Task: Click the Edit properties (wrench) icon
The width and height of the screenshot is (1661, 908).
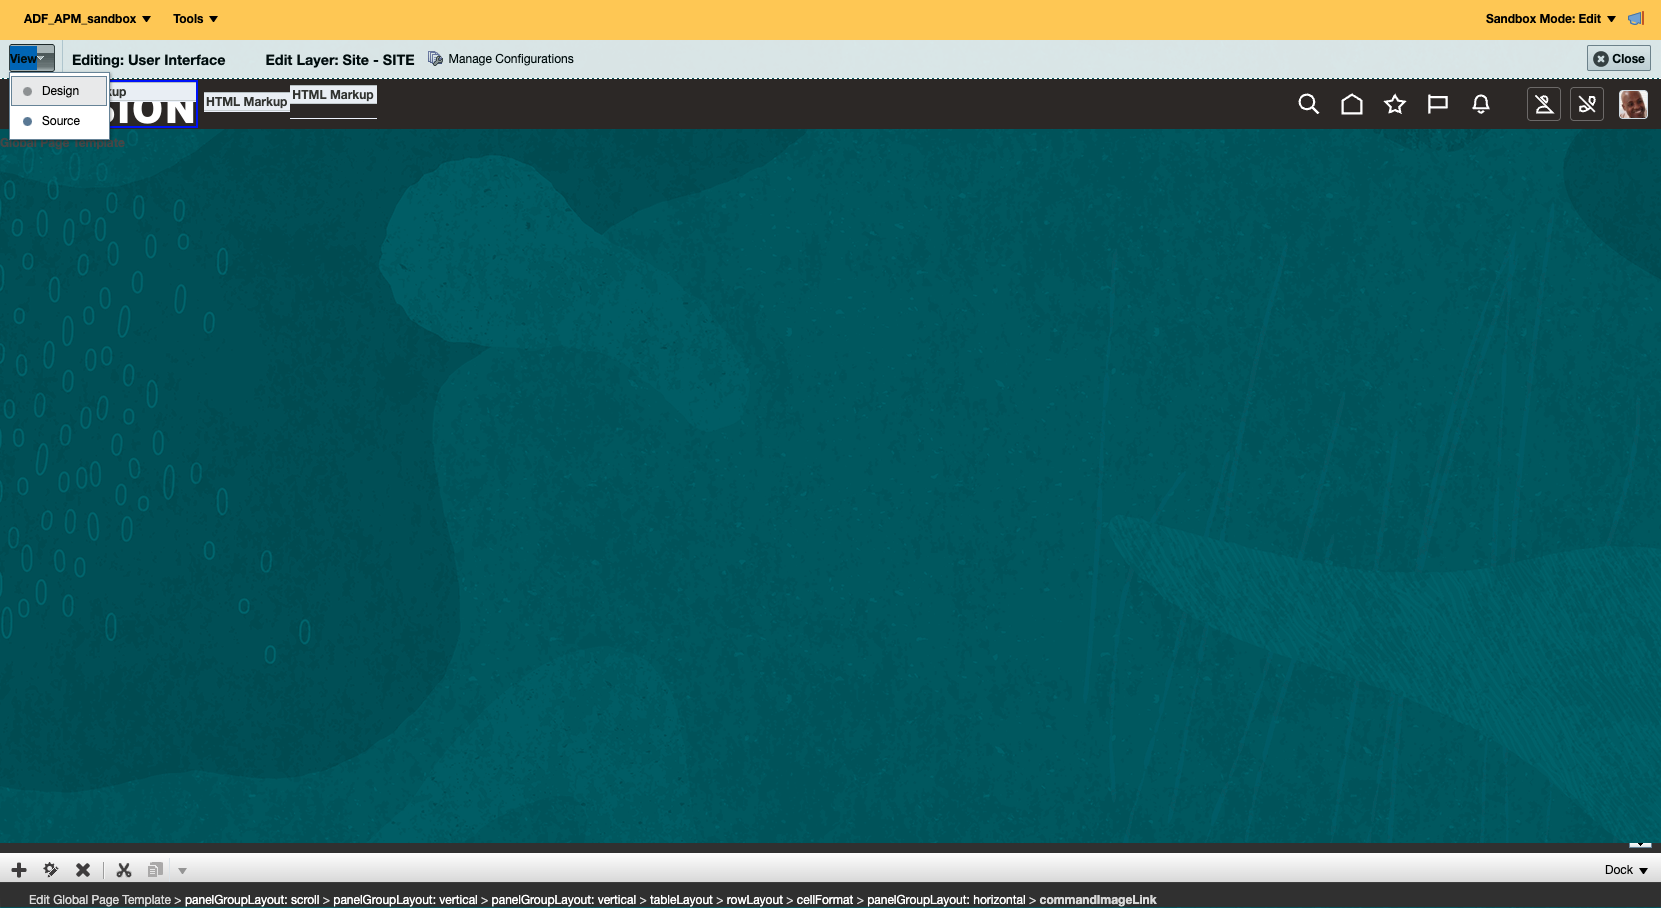Action: tap(50, 870)
